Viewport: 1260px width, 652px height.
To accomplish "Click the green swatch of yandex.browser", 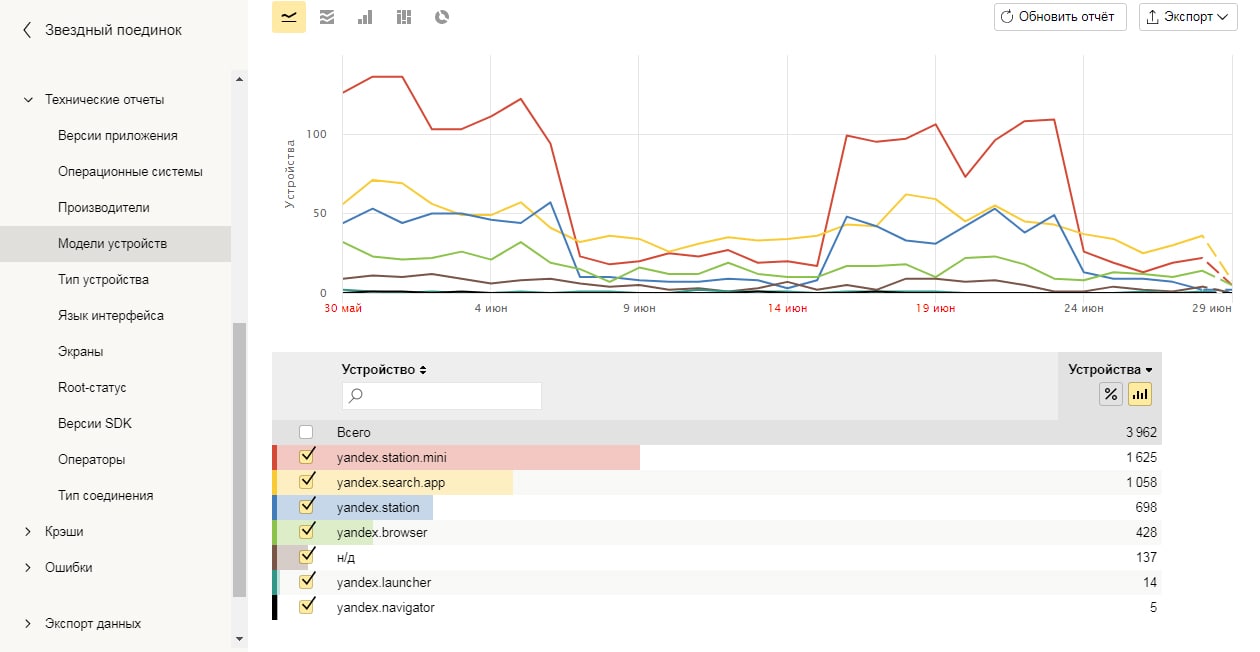I will (275, 532).
